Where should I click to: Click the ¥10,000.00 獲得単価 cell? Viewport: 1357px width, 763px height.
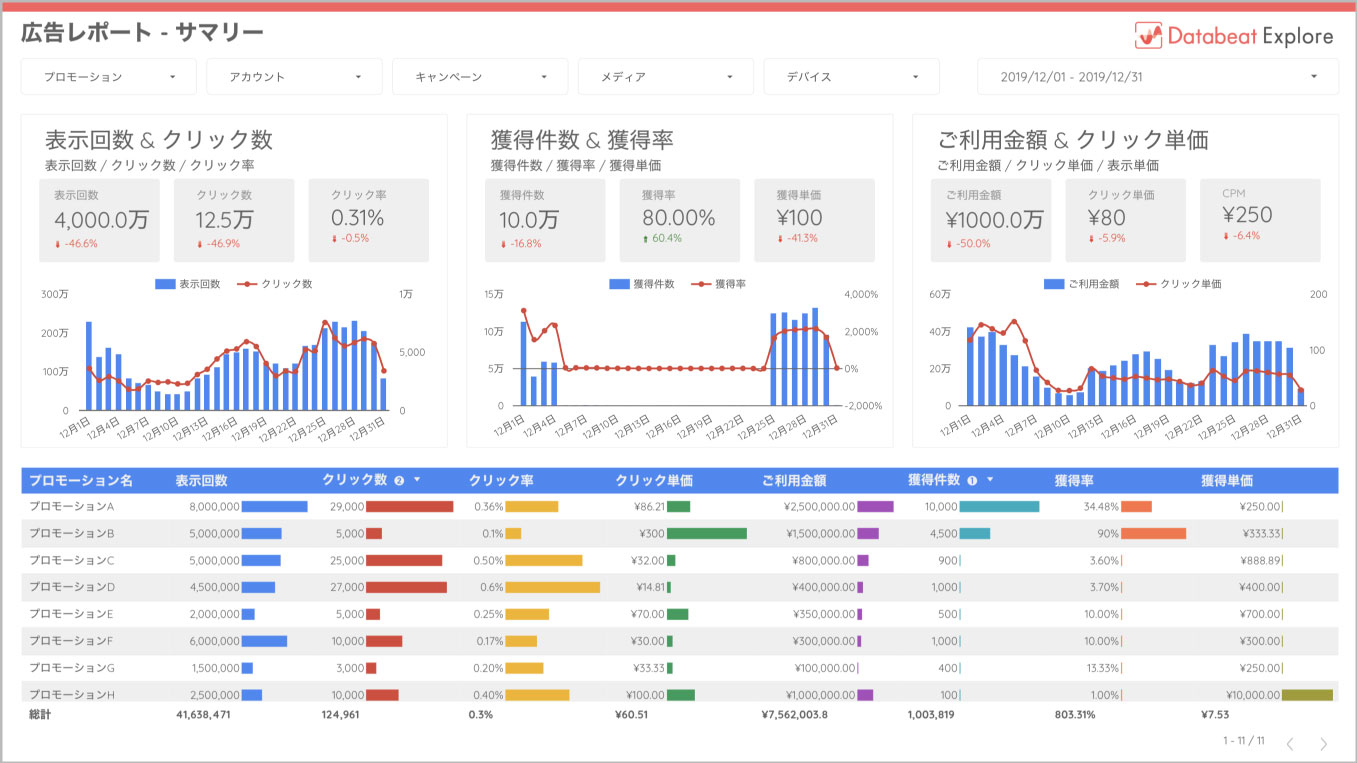1254,695
